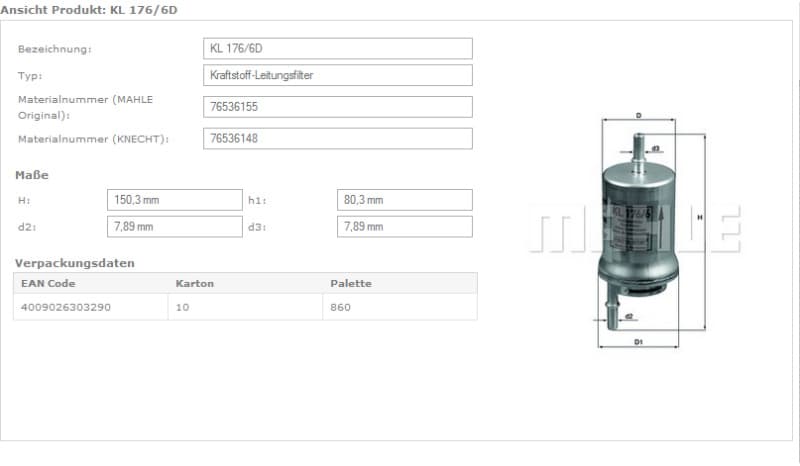Click the MAHLE material number field 76536155
800x466 pixels.
tap(338, 107)
